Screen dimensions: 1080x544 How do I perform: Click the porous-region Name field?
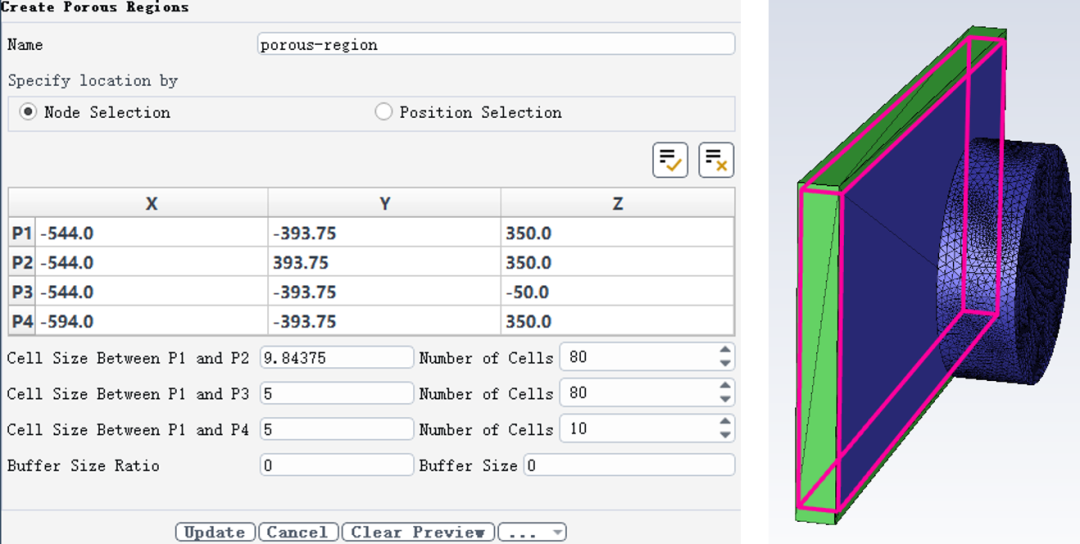pos(495,44)
